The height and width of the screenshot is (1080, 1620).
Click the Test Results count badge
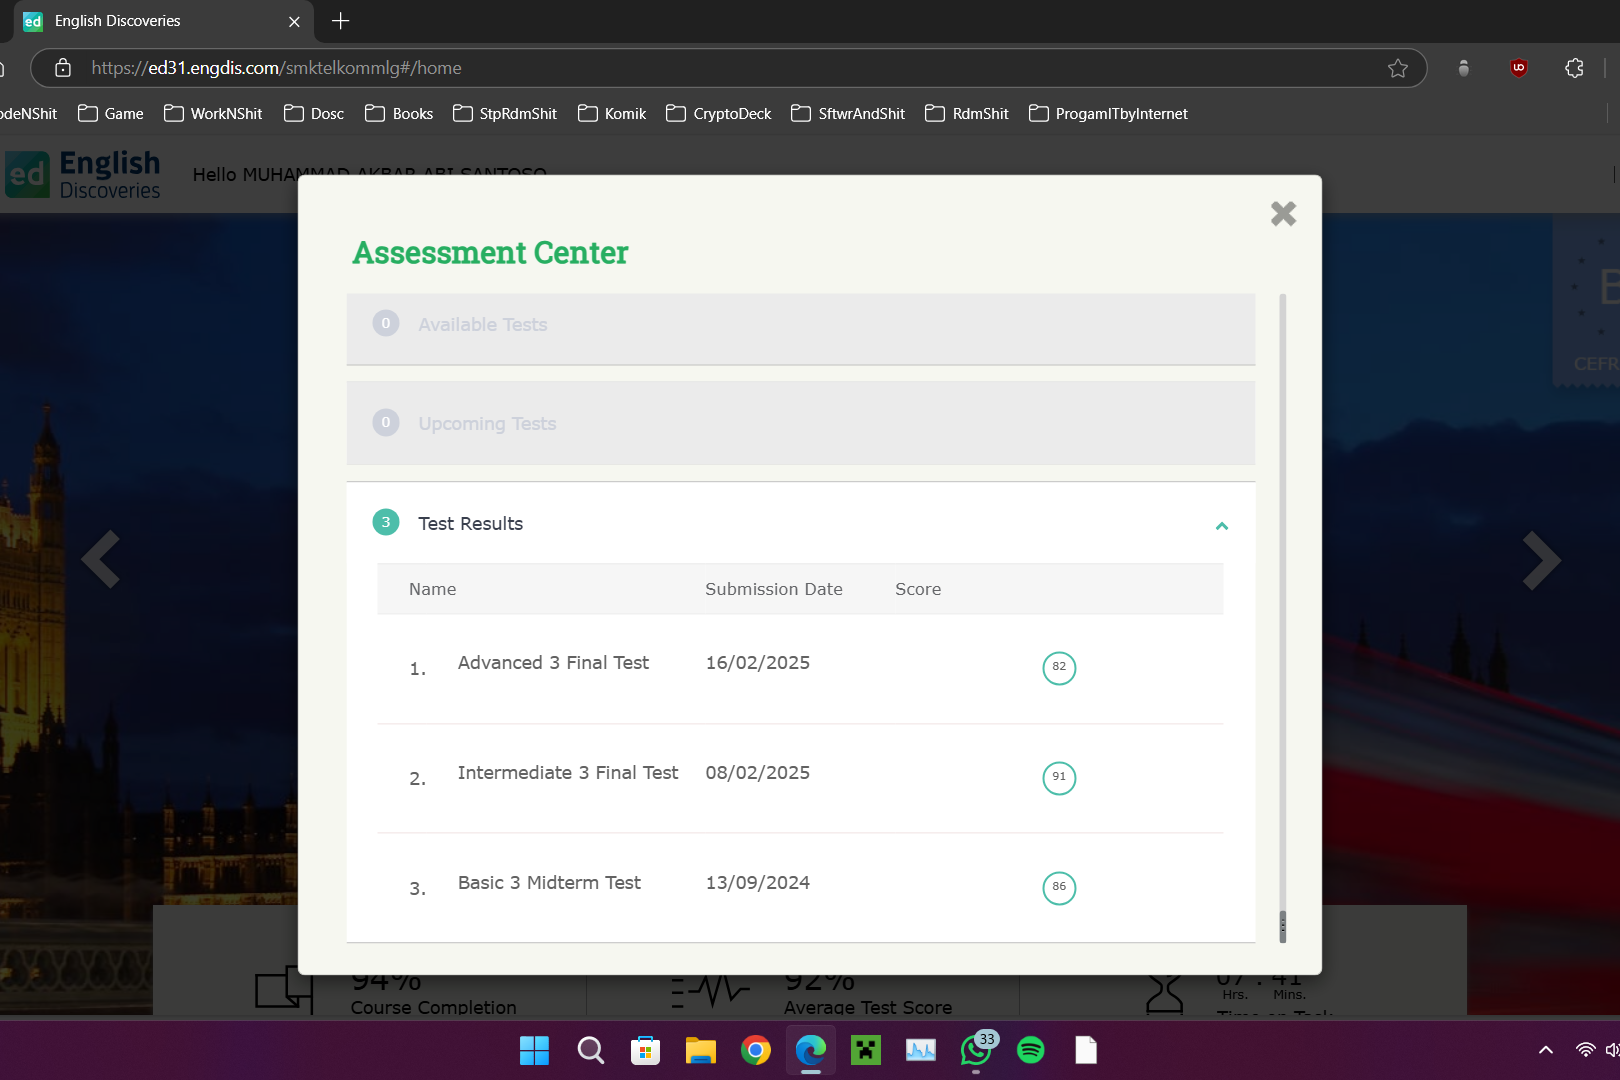(386, 522)
